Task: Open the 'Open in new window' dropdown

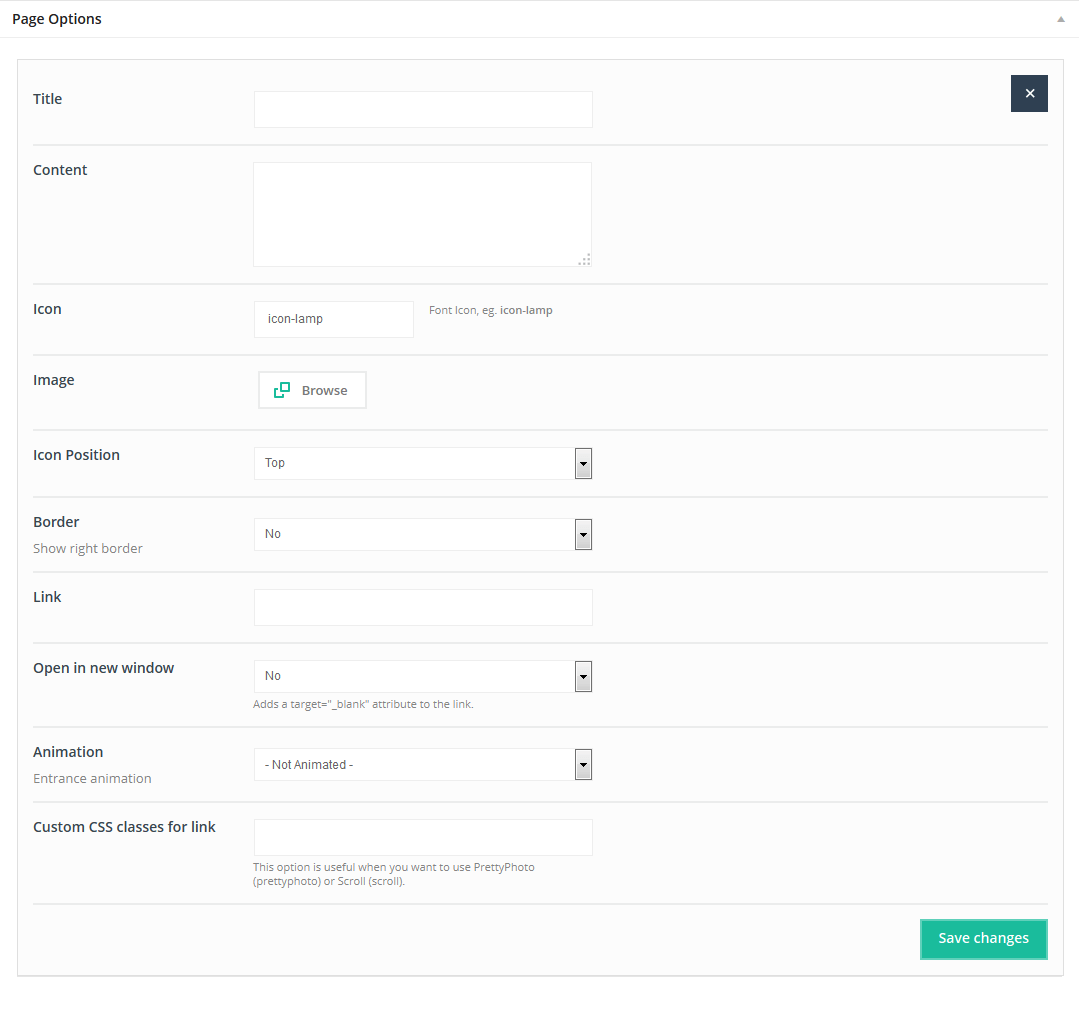Action: point(422,676)
